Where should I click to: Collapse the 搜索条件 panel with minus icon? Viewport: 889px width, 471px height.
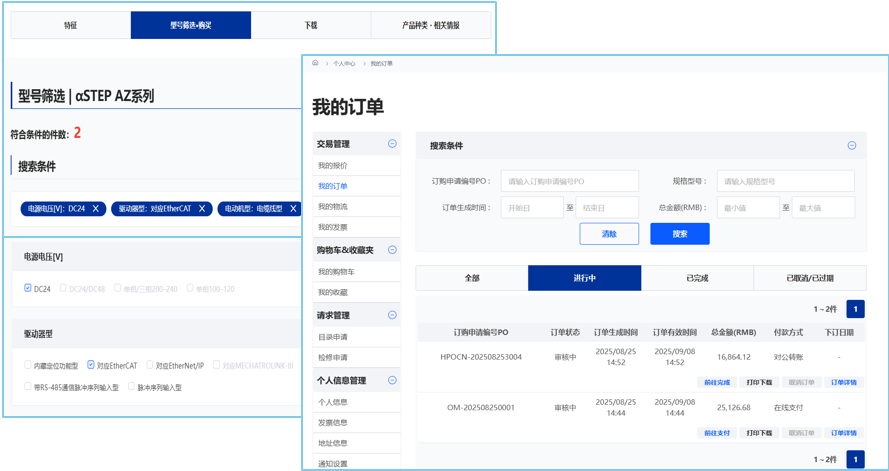point(851,146)
